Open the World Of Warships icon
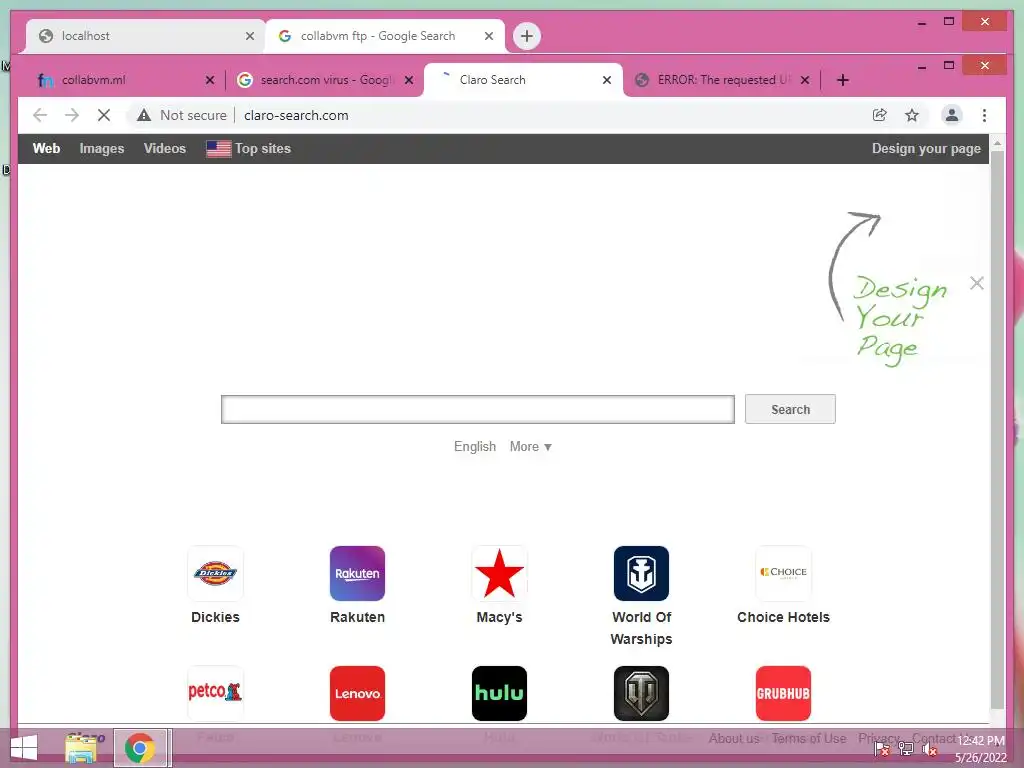 click(x=641, y=573)
